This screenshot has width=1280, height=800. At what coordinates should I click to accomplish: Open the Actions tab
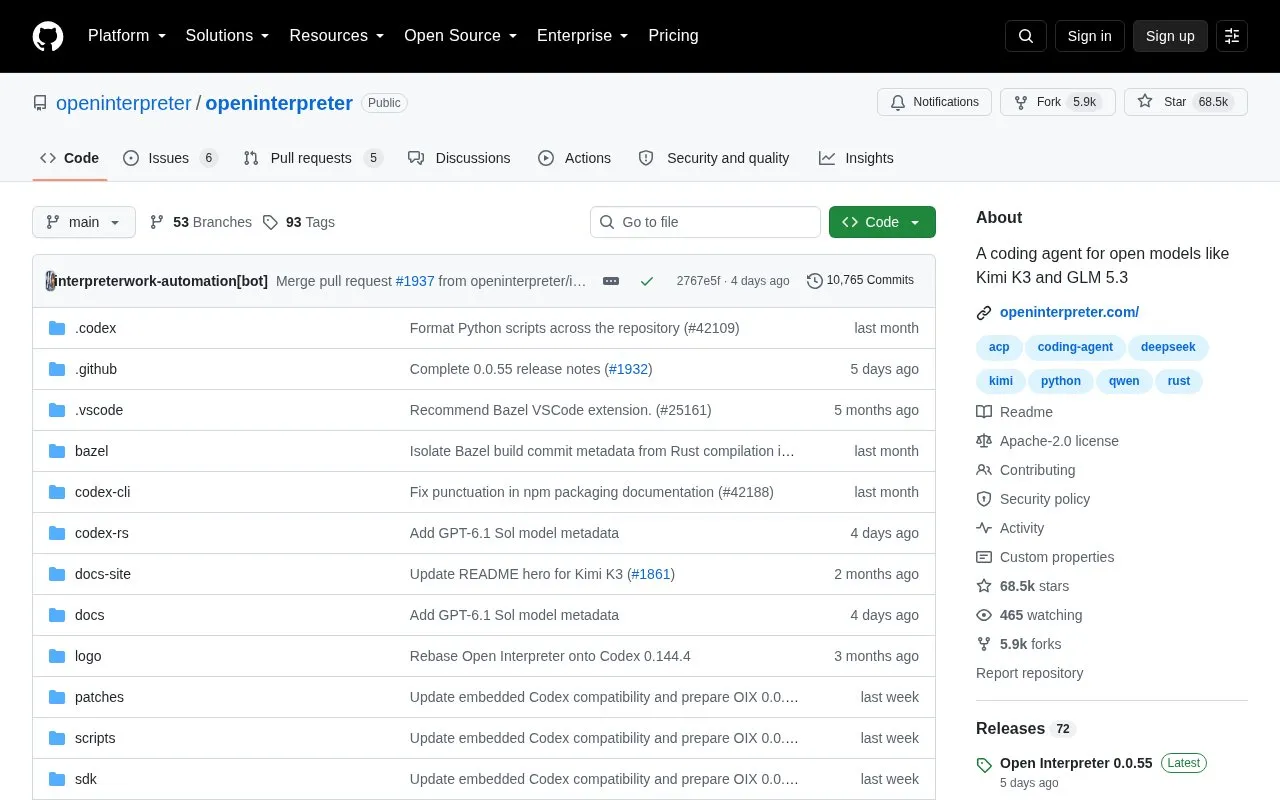tap(574, 158)
